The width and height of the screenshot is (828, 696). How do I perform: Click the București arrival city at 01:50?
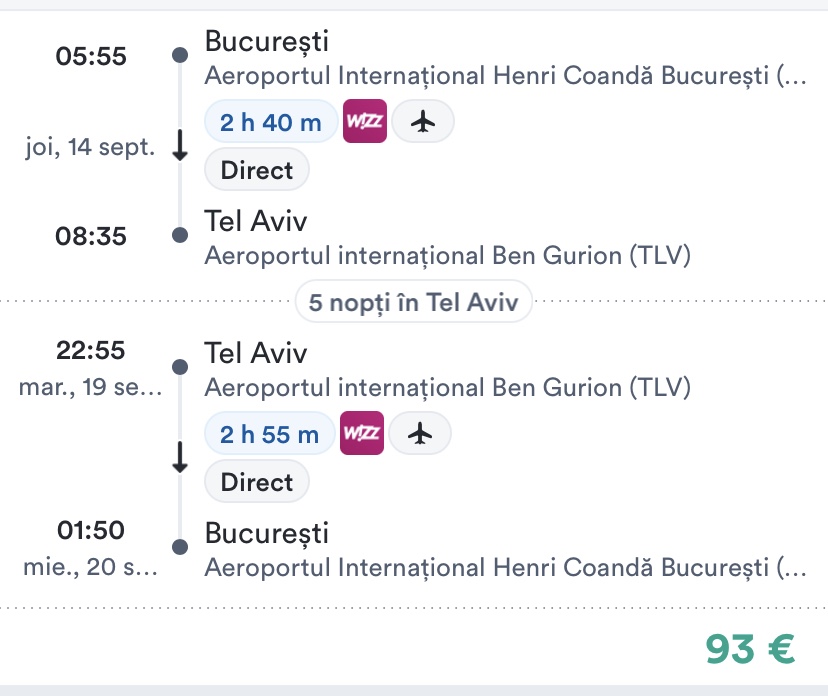point(266,532)
